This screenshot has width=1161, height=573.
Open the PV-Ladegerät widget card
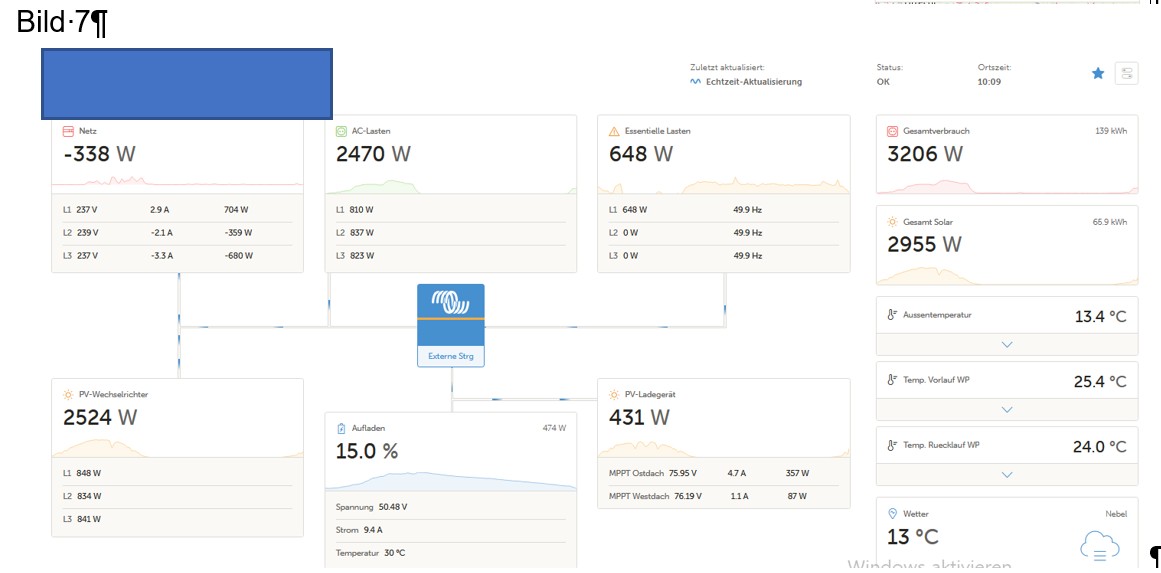pos(723,443)
